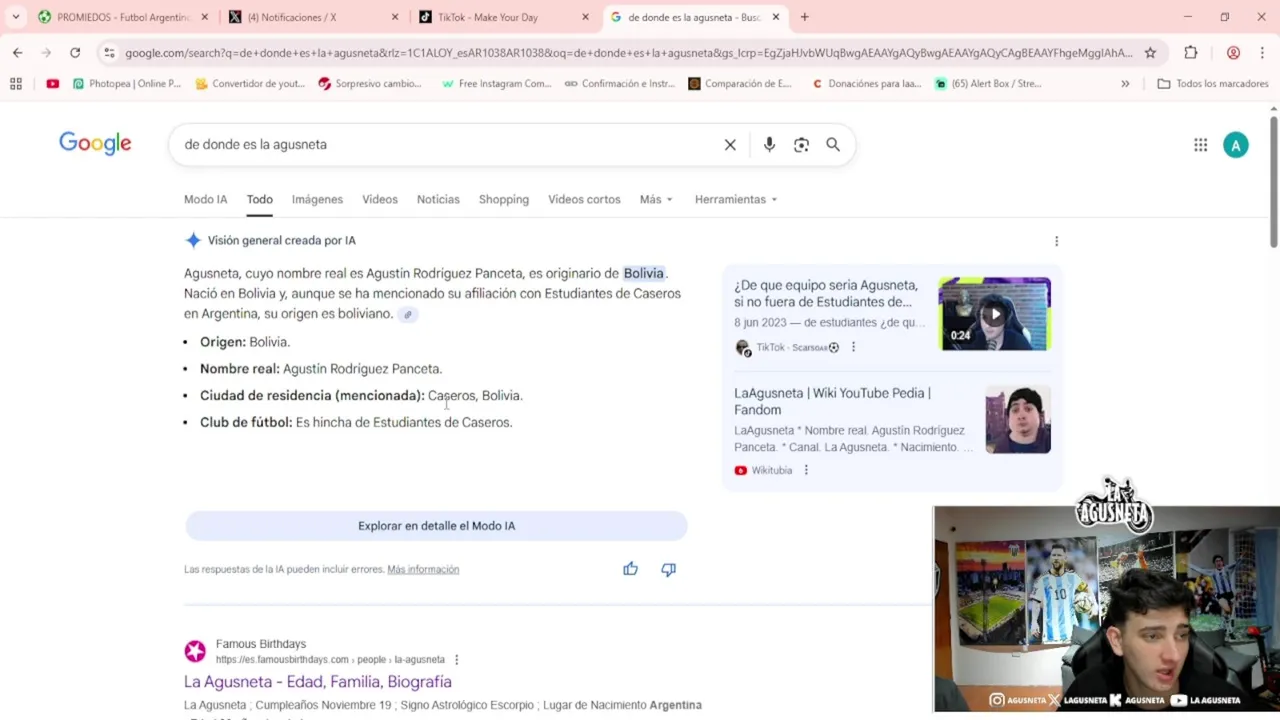This screenshot has height=720, width=1280.
Task: Close the Notificaciones X tab
Action: click(x=395, y=17)
